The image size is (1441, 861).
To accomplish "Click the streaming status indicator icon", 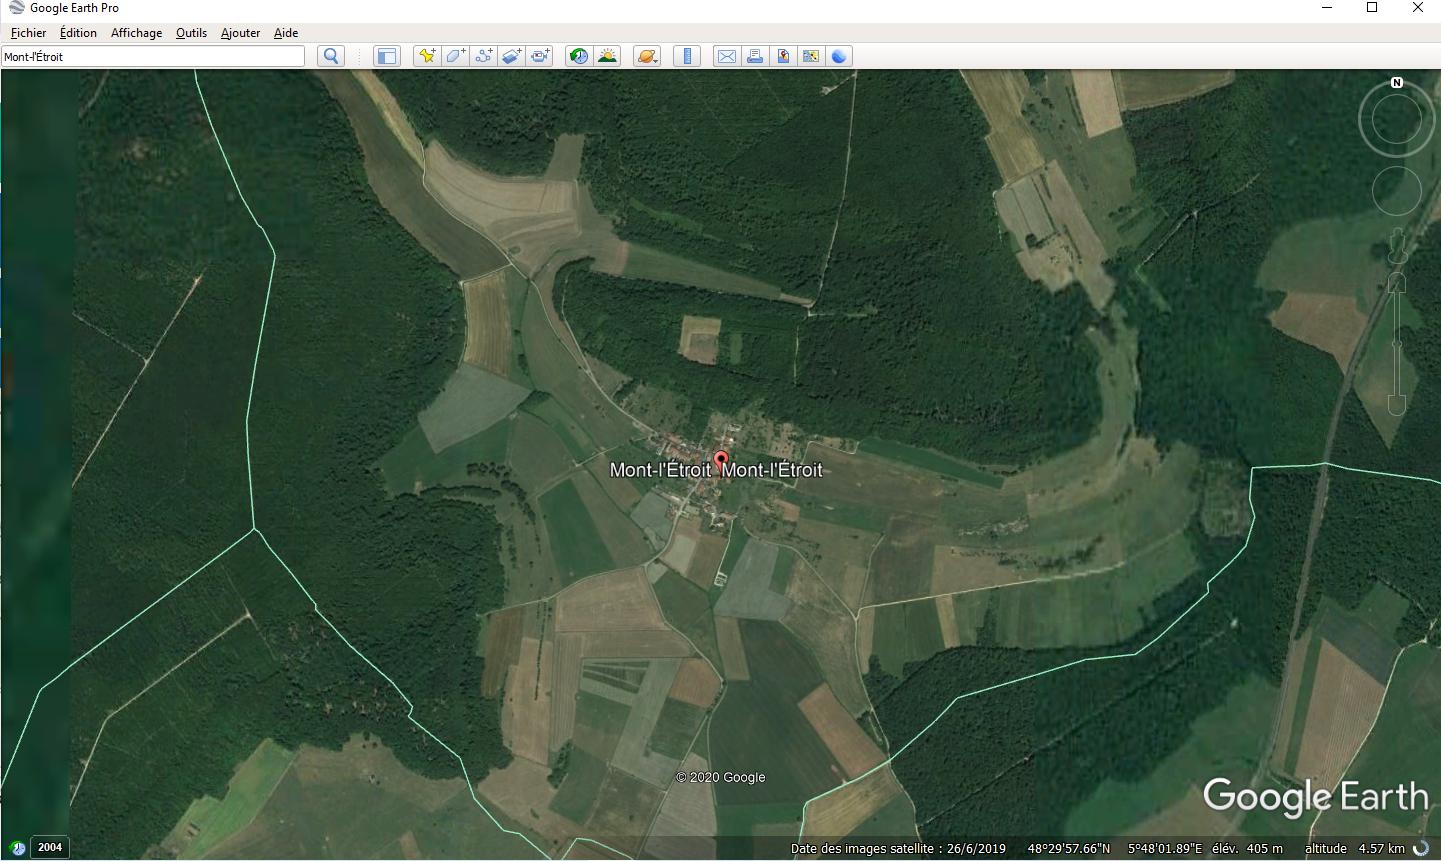I will 1421,848.
